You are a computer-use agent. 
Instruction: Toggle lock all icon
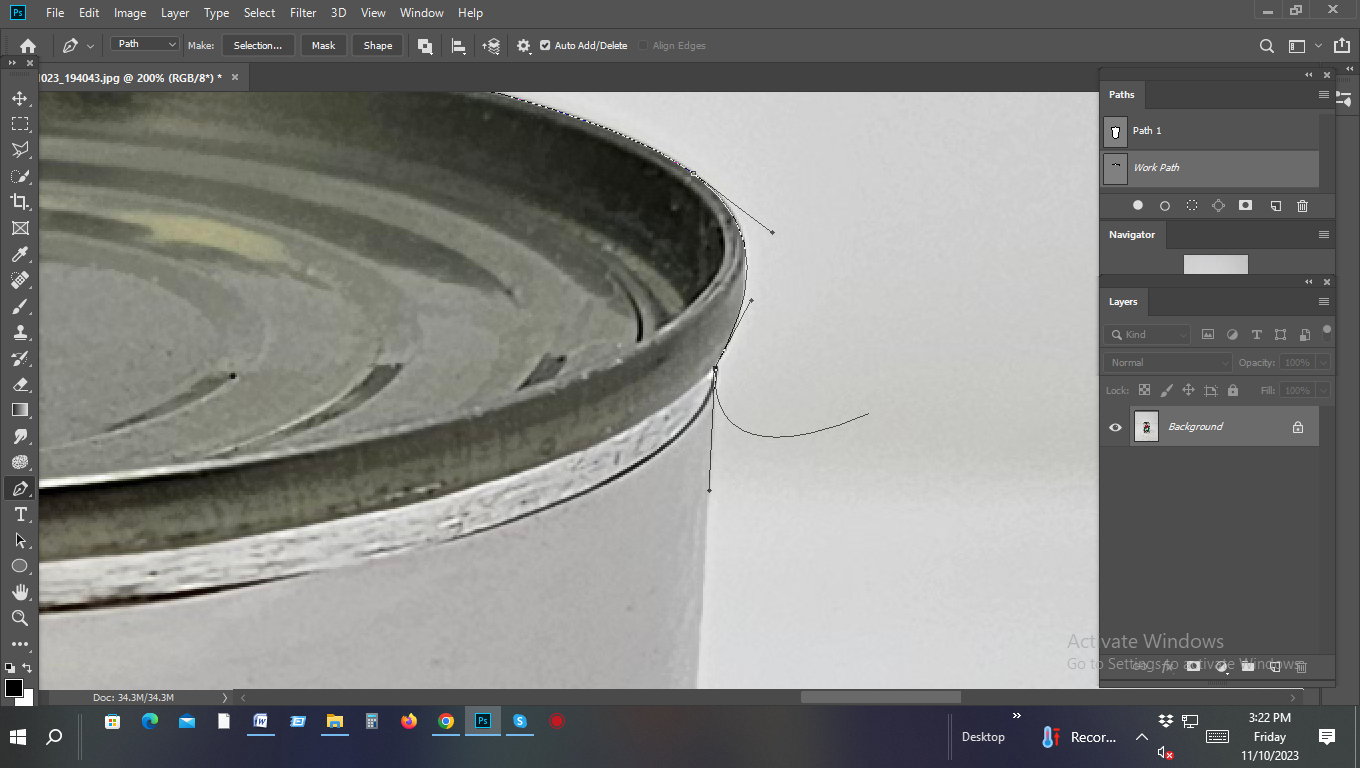click(1232, 390)
